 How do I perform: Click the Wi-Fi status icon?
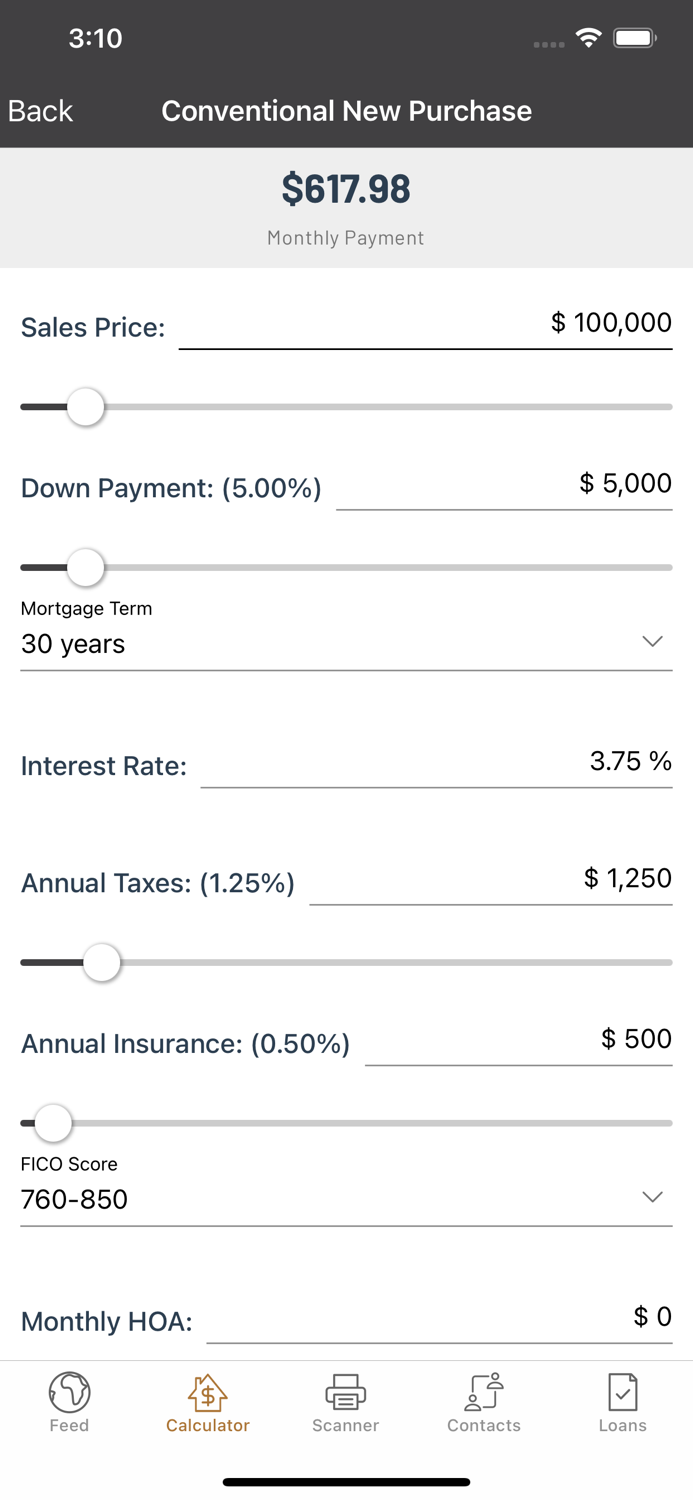click(x=588, y=36)
